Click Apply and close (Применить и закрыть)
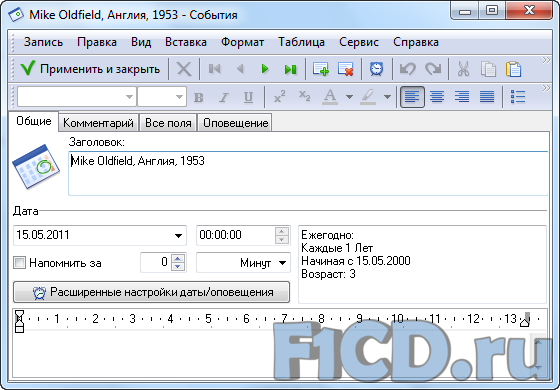This screenshot has width=560, height=390. [90, 69]
